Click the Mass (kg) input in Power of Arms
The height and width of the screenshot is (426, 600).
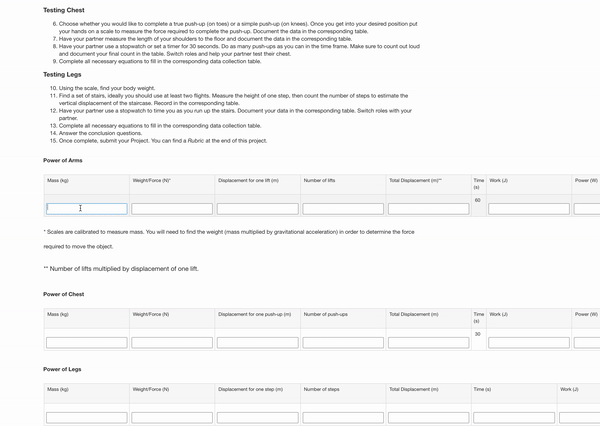click(x=87, y=209)
